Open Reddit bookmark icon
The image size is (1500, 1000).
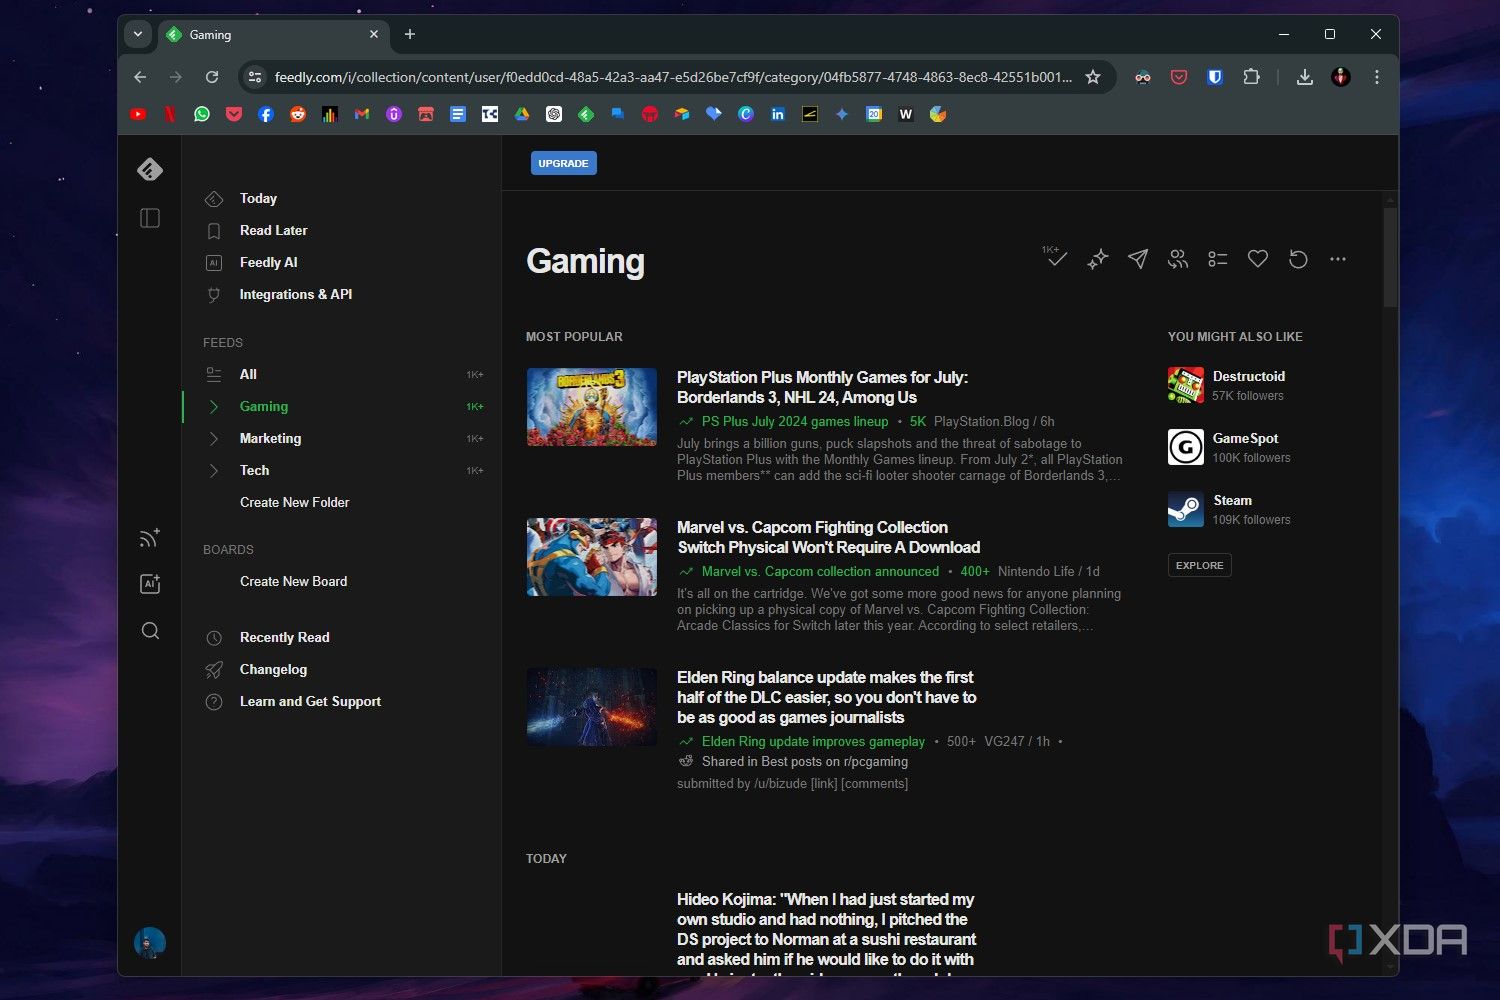[298, 114]
